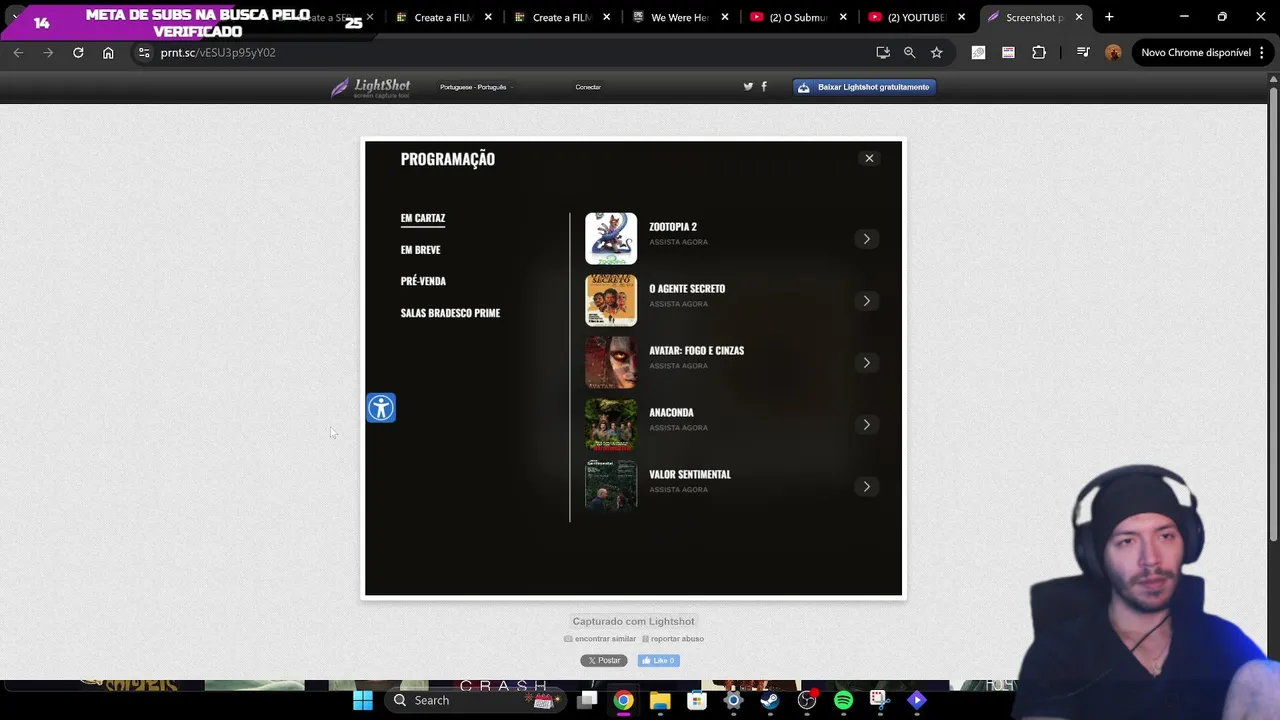The width and height of the screenshot is (1280, 720).
Task: Click the X Postar share button
Action: (604, 660)
